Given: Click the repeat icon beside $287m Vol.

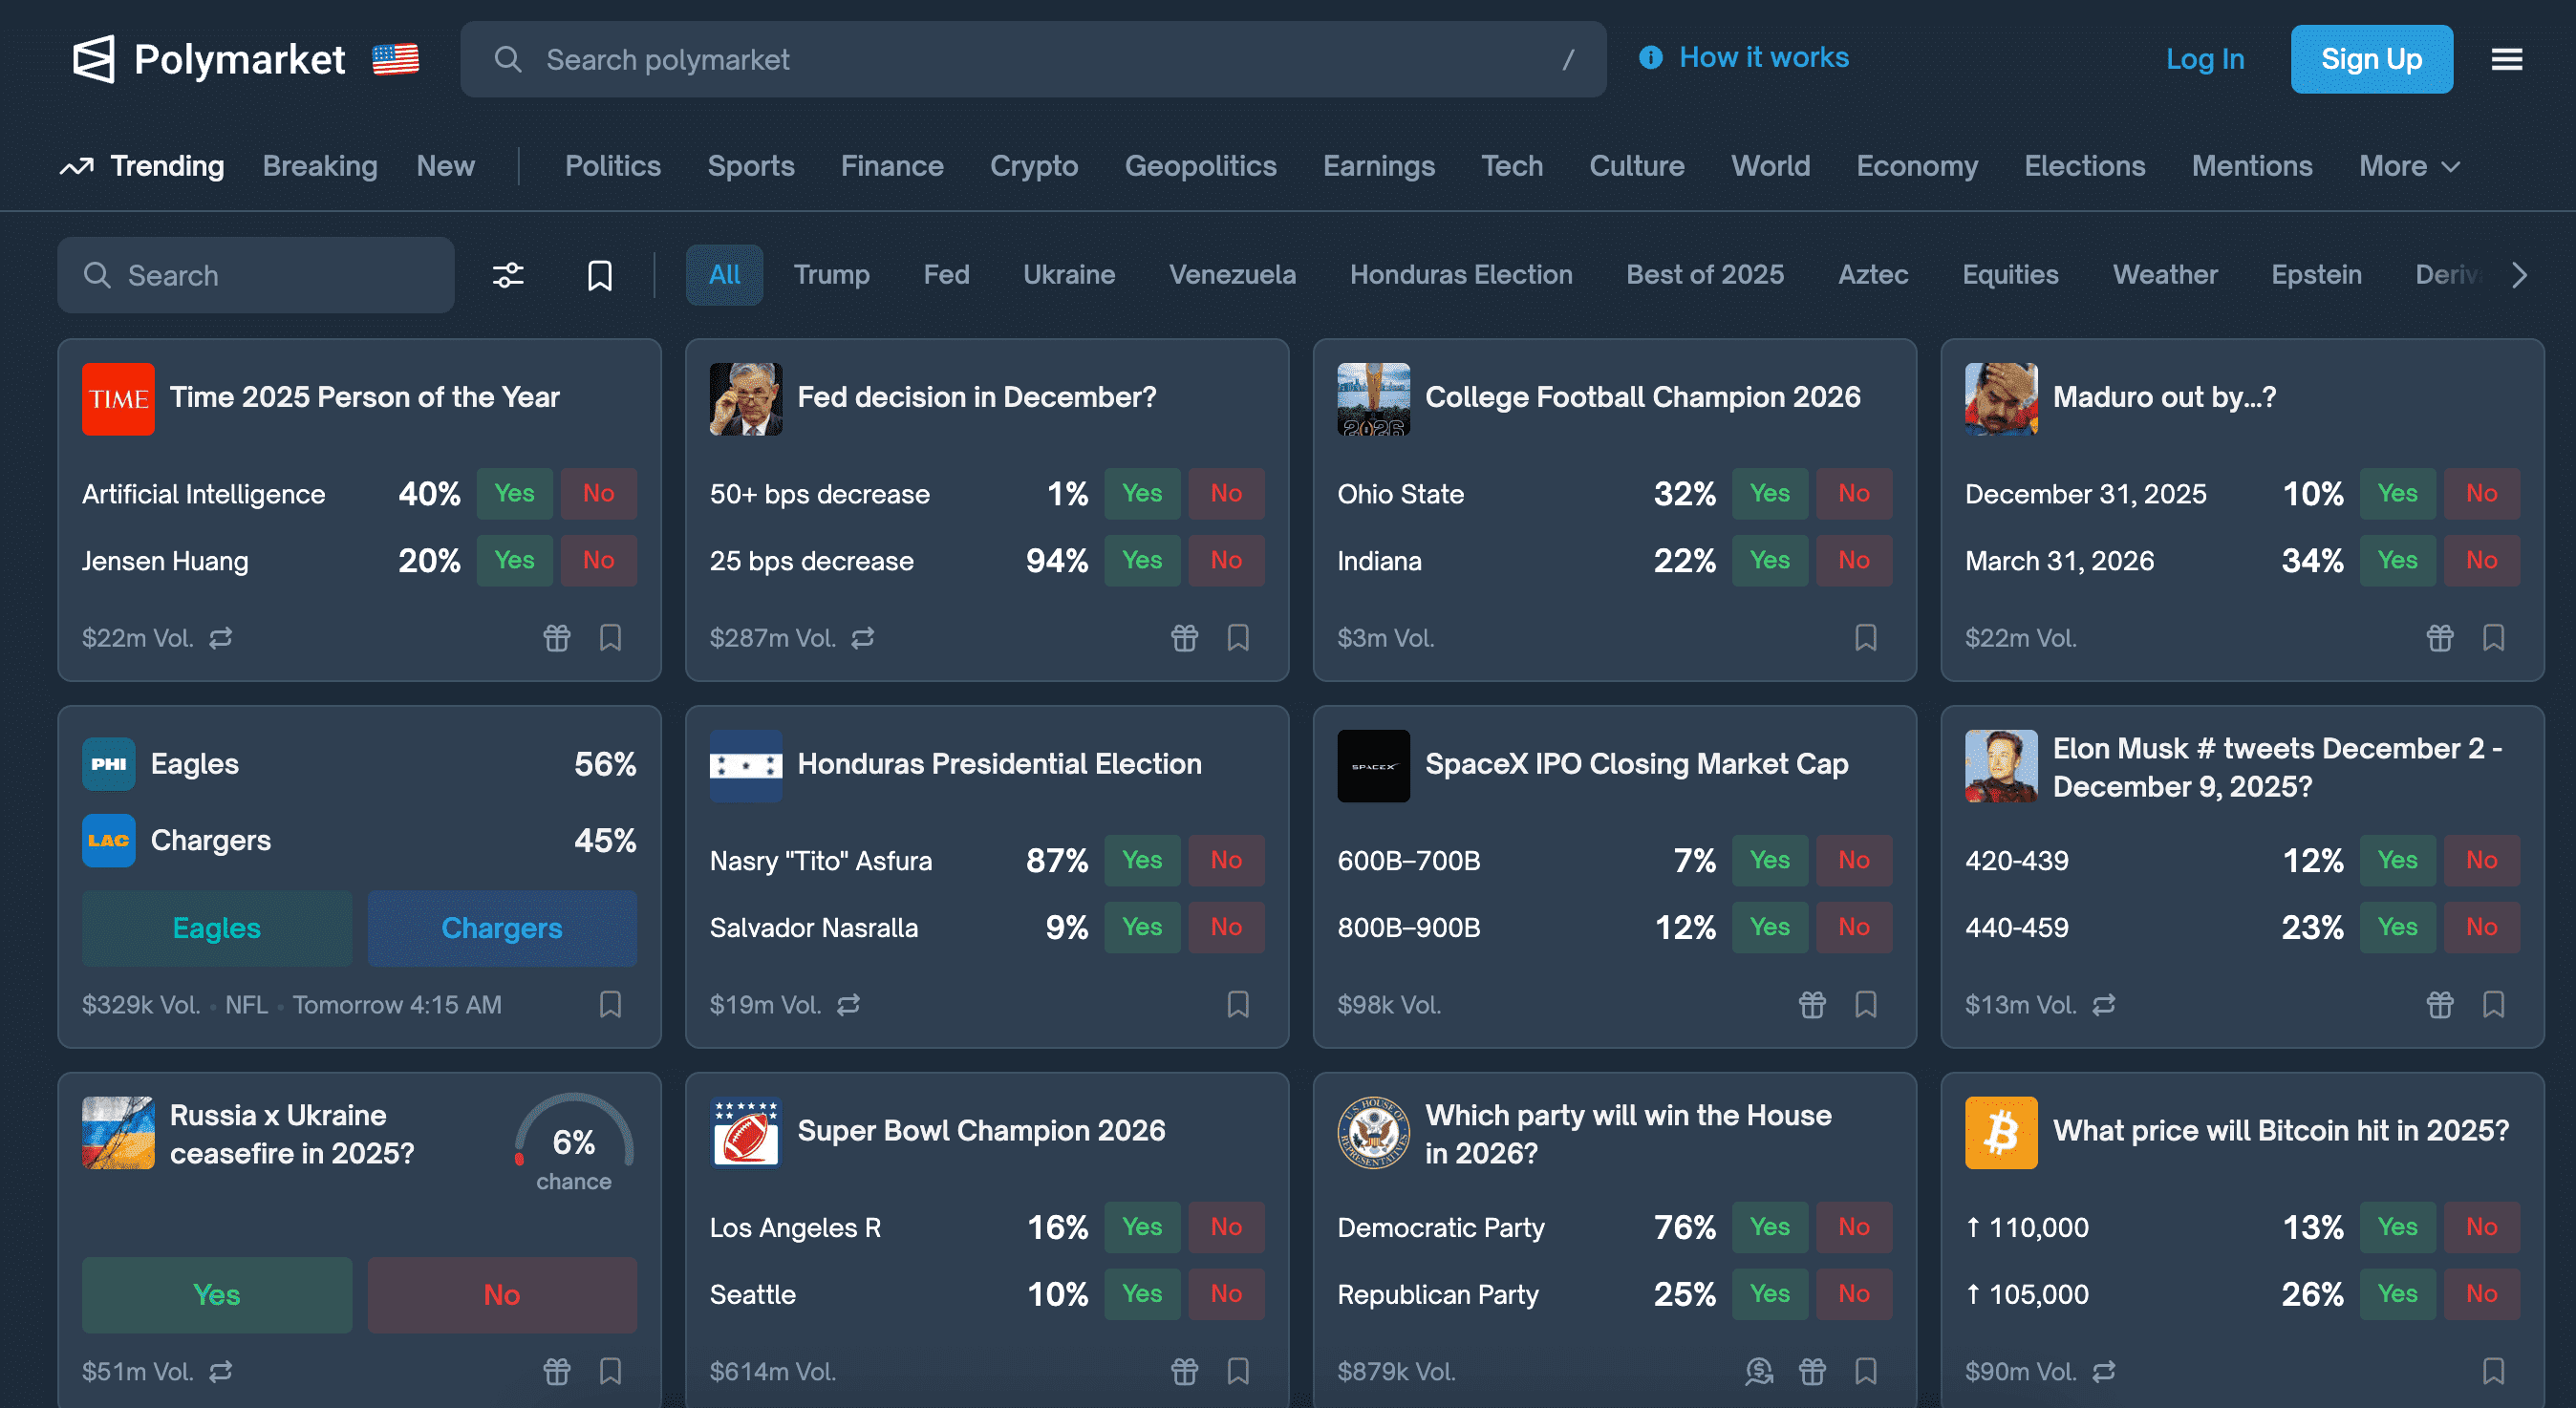Looking at the screenshot, I should pyautogui.click(x=862, y=638).
